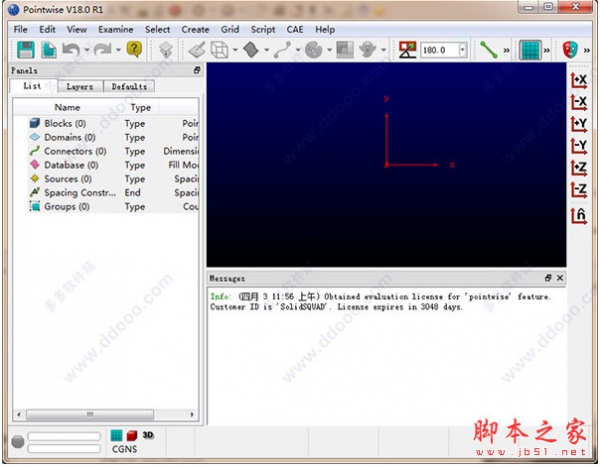Image resolution: width=600 pixels, height=467 pixels.
Task: Select Connectors (0) in the list
Action: tap(68, 151)
